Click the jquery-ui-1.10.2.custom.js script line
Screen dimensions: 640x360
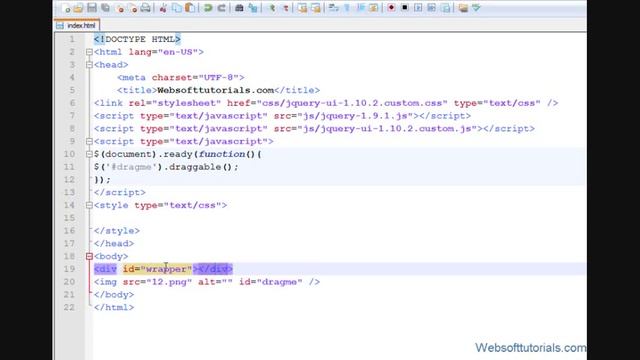point(314,129)
